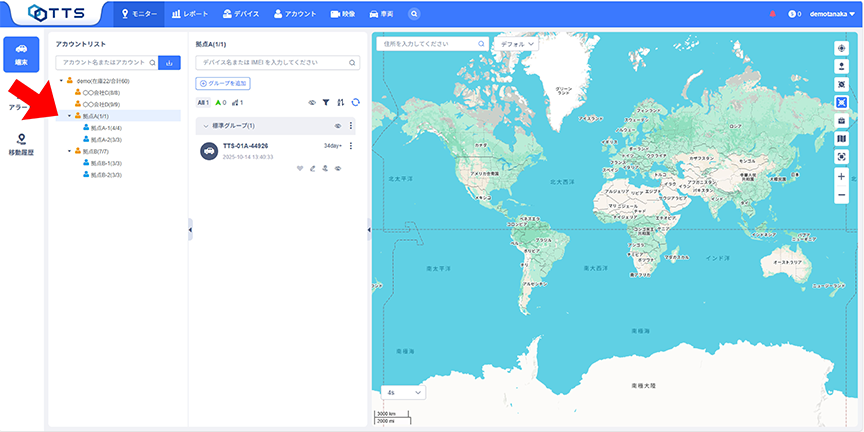The image size is (864, 432).
Task: Toggle visibility eye for 標準グループ
Action: [338, 126]
